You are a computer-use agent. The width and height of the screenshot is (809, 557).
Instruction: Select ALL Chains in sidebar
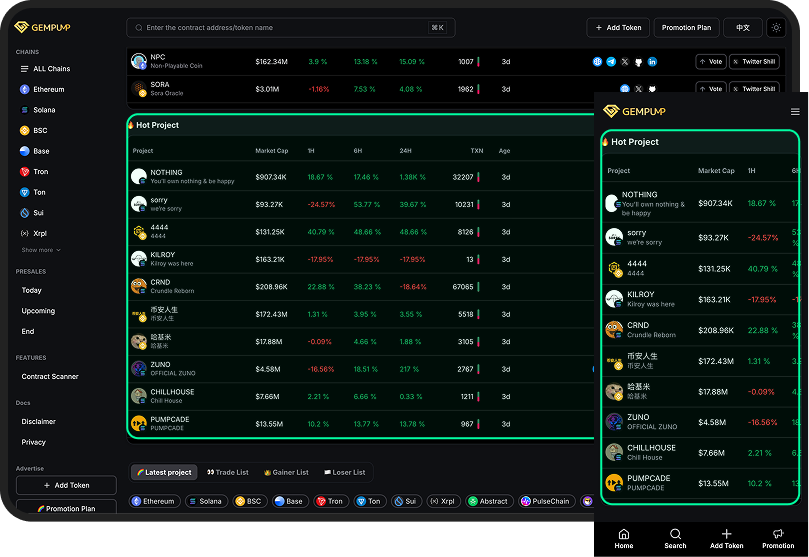pyautogui.click(x=45, y=69)
